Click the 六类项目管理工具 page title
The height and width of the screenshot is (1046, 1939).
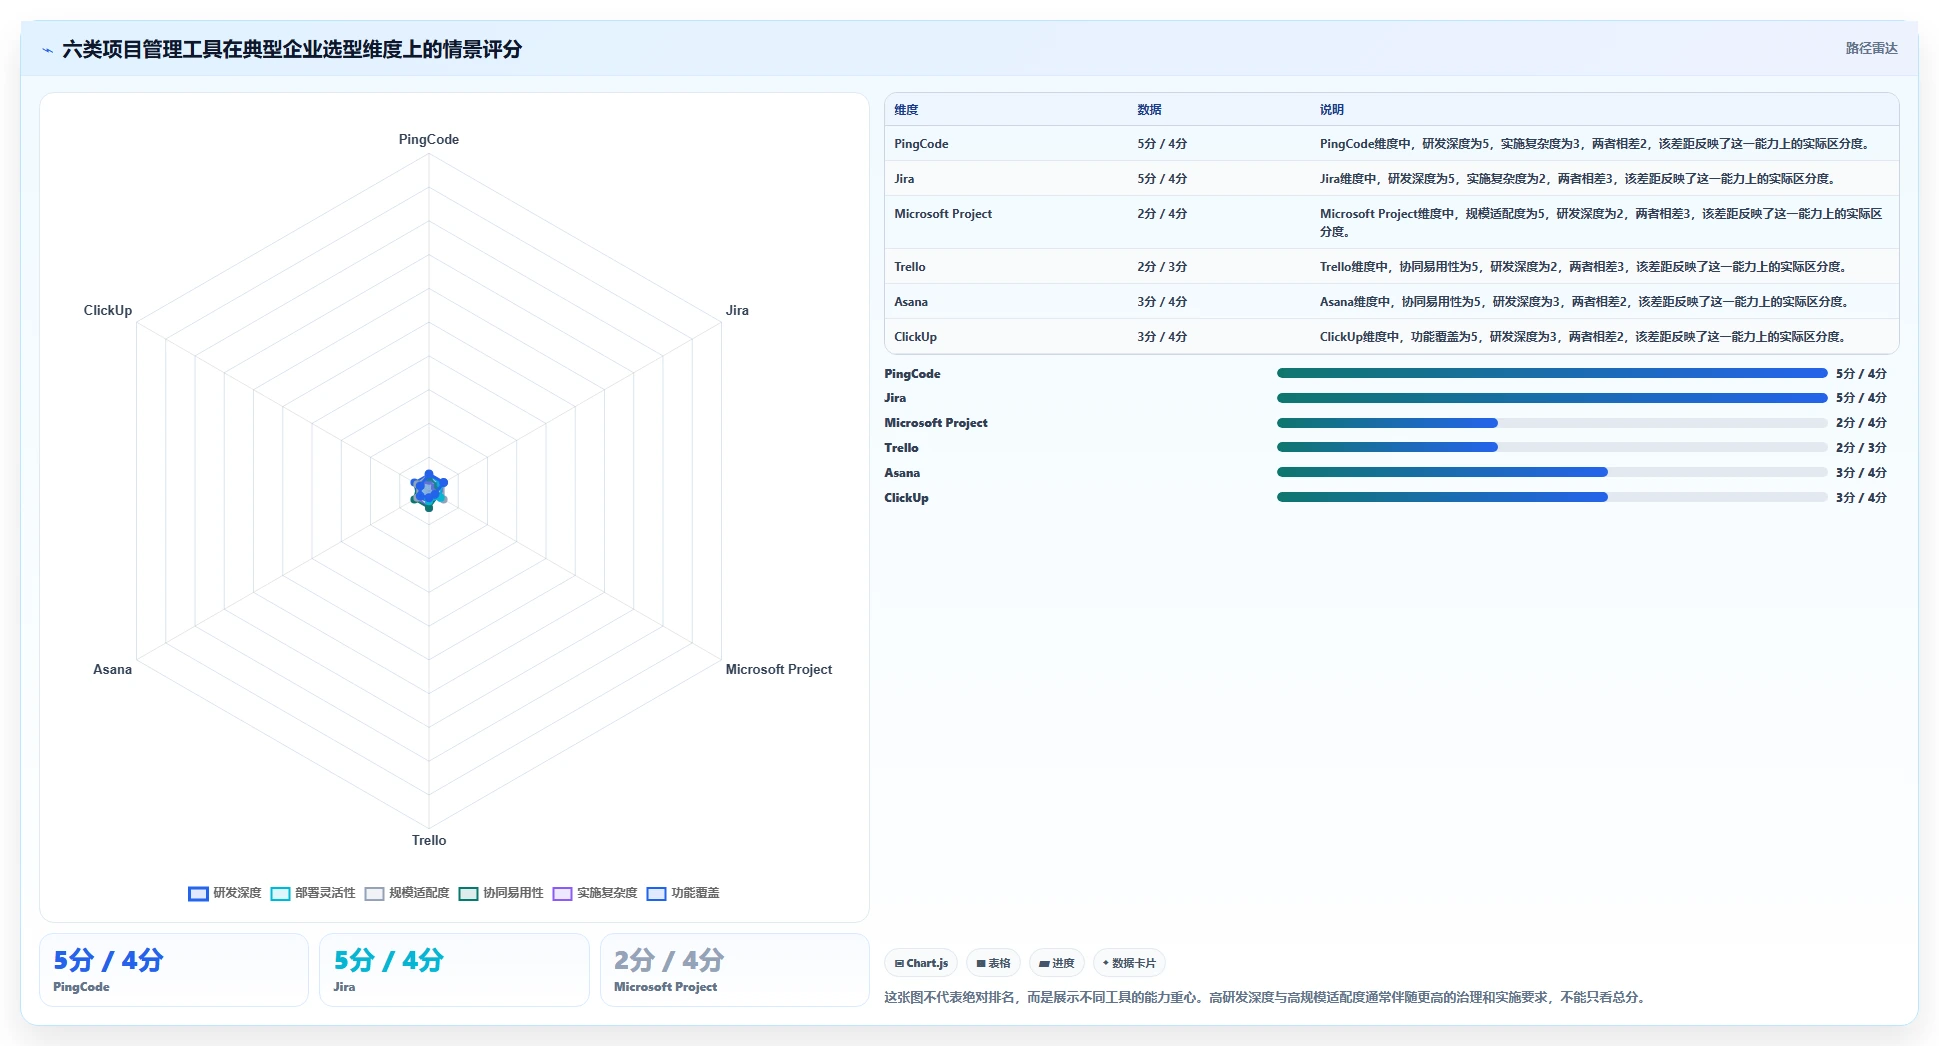[x=292, y=50]
